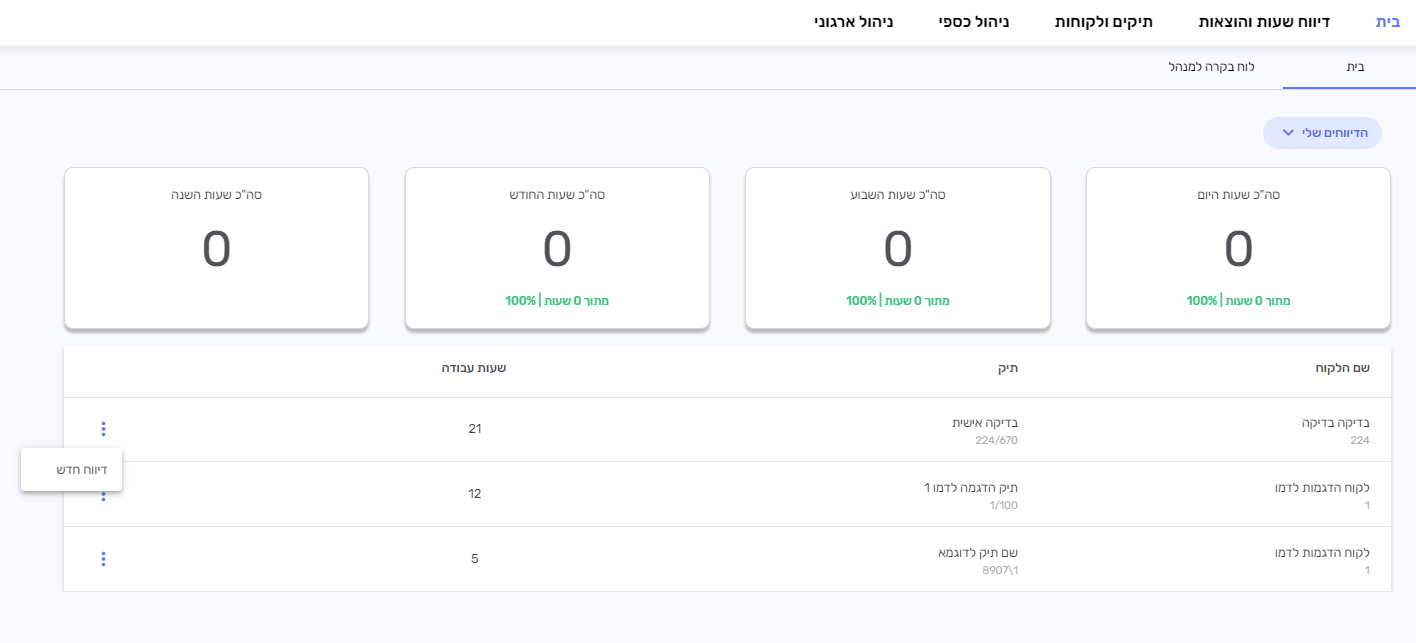Sort by the שם הלקוח column header

pos(1342,368)
